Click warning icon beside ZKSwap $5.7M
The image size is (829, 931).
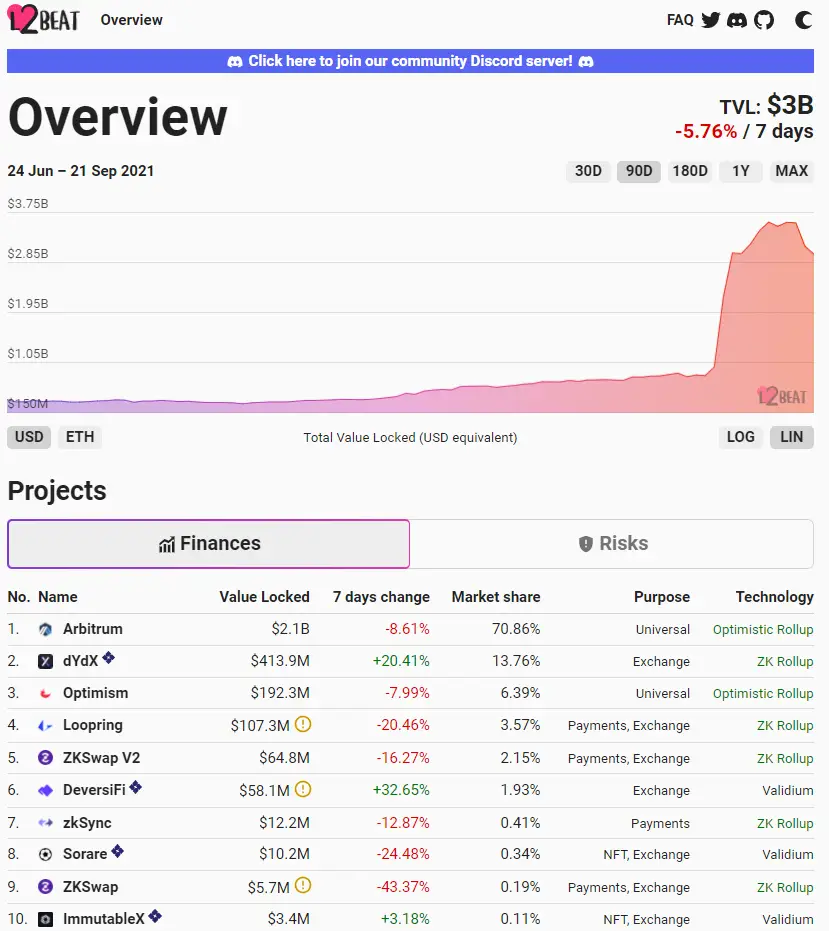coord(303,885)
